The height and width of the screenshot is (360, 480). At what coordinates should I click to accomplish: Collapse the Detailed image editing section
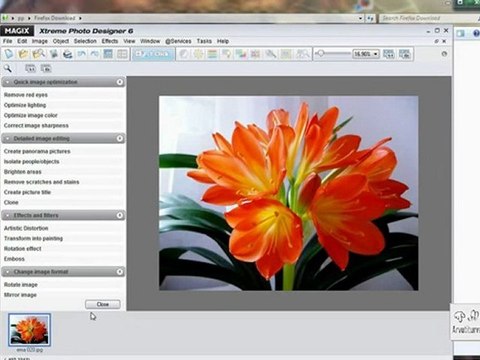point(120,138)
